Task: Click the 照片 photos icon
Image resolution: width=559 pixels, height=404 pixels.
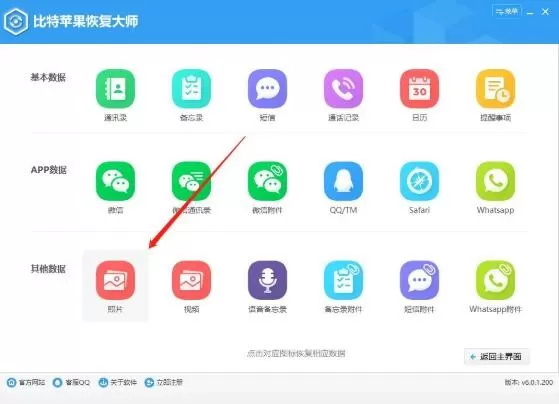Action: pos(115,280)
